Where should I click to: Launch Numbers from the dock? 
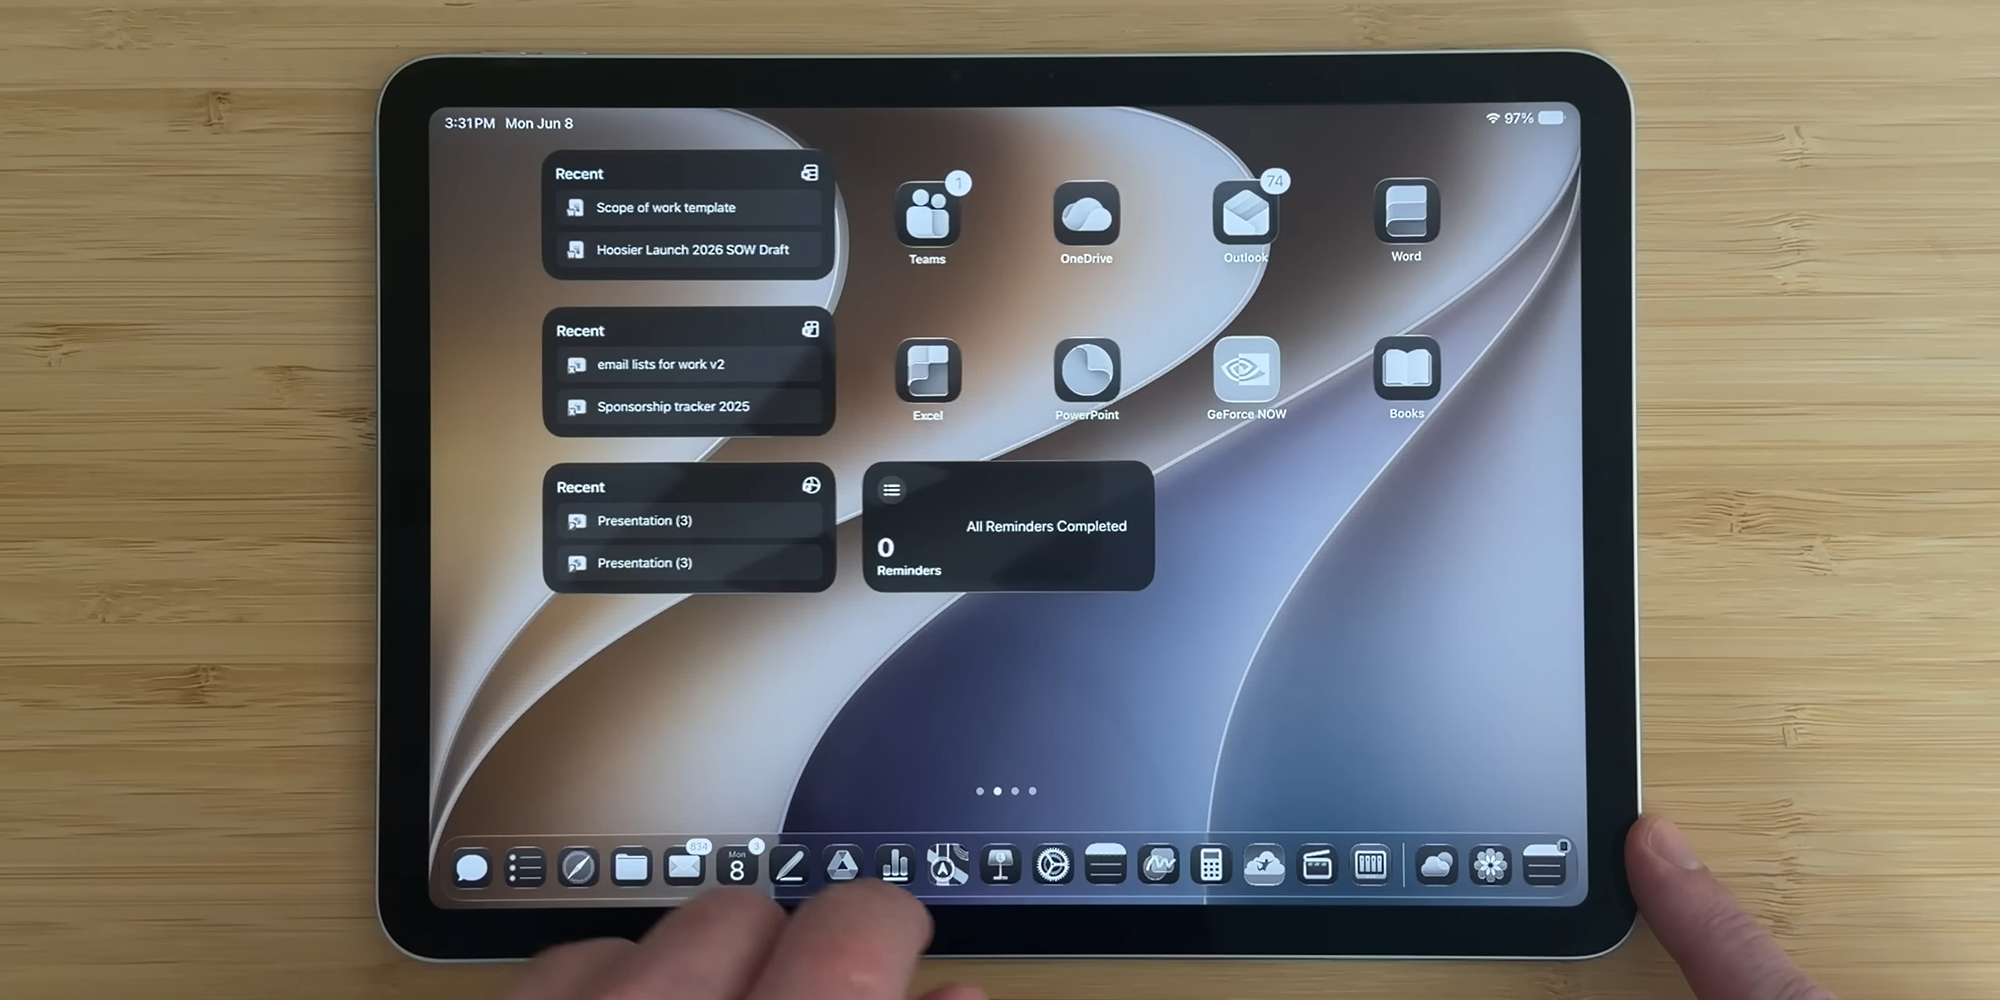pyautogui.click(x=896, y=866)
